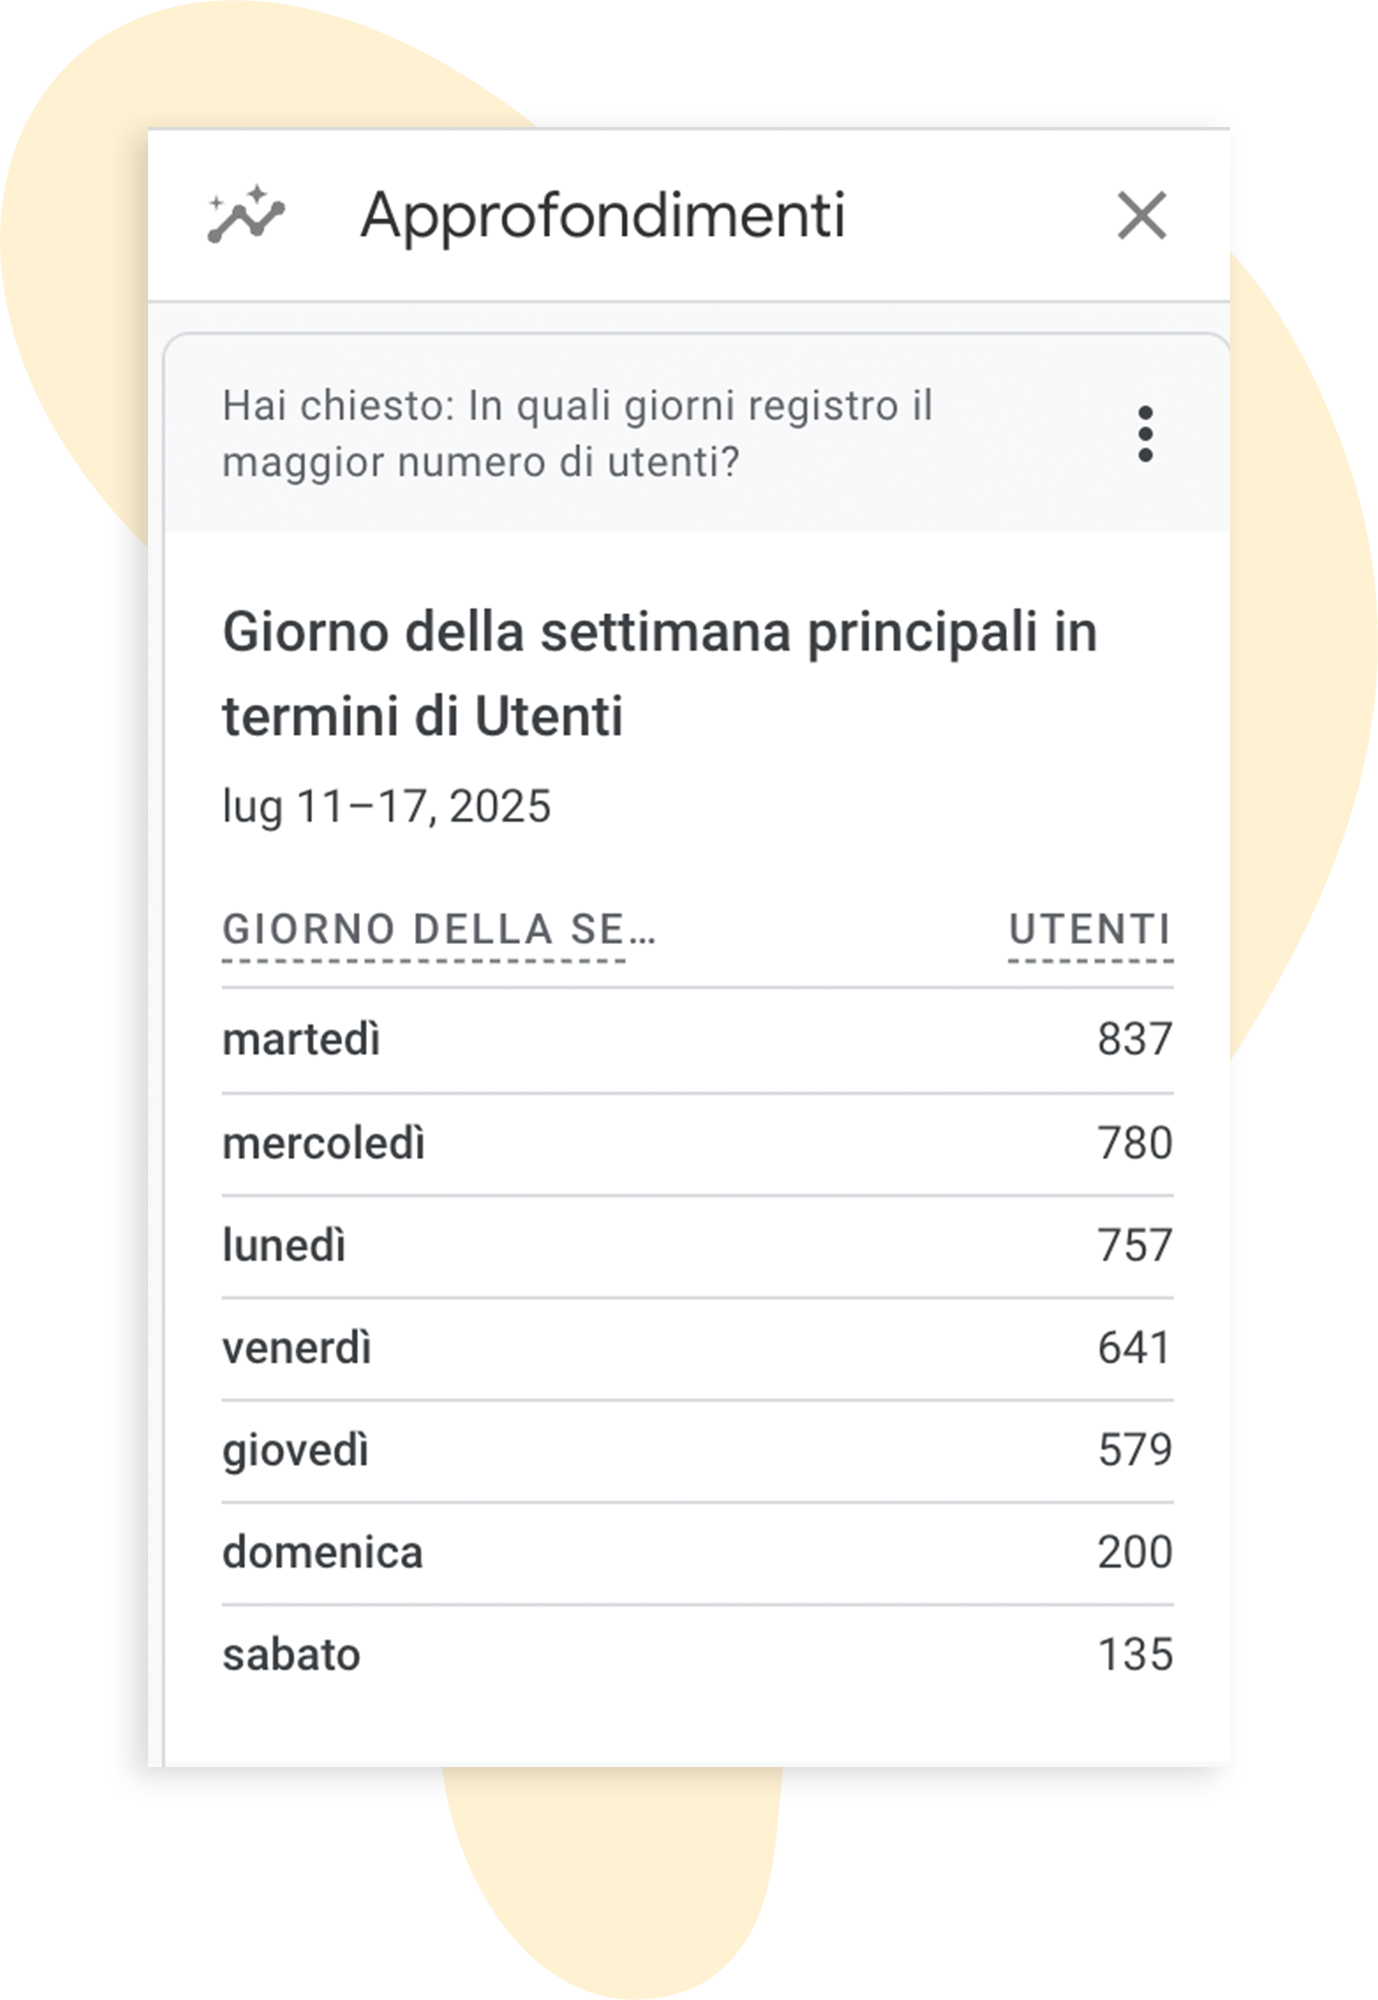Click the 'Giorno della settimana' column header

pos(438,930)
